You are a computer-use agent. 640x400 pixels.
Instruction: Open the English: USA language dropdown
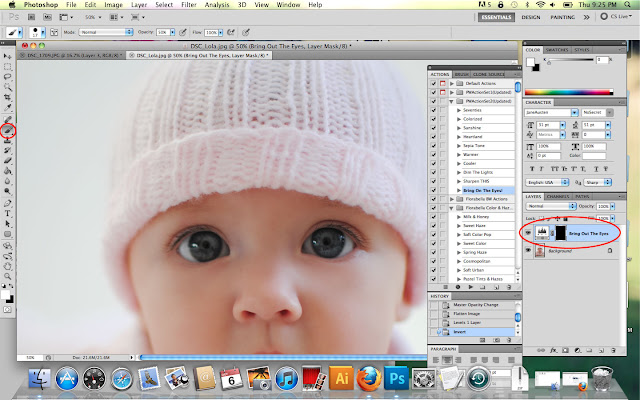pos(547,182)
